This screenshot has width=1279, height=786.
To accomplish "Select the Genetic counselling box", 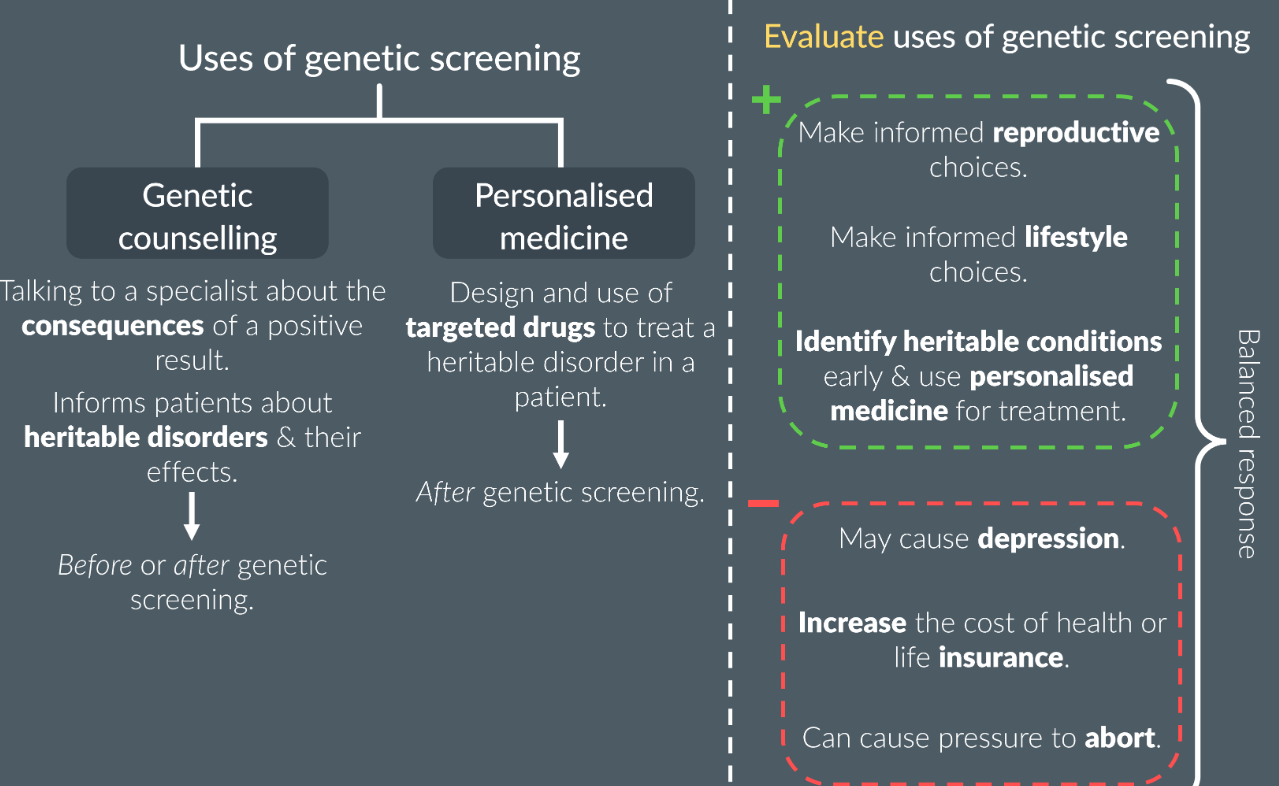I will coord(197,215).
